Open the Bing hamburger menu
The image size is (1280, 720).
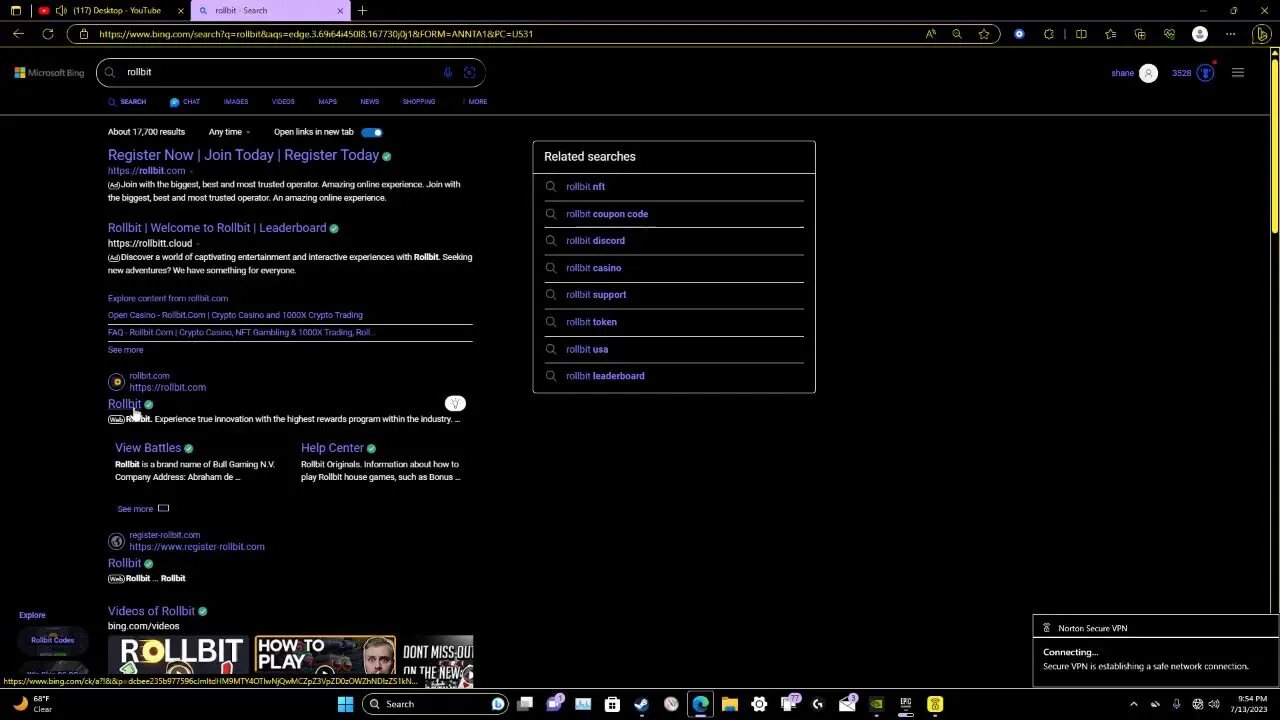pyautogui.click(x=1238, y=73)
